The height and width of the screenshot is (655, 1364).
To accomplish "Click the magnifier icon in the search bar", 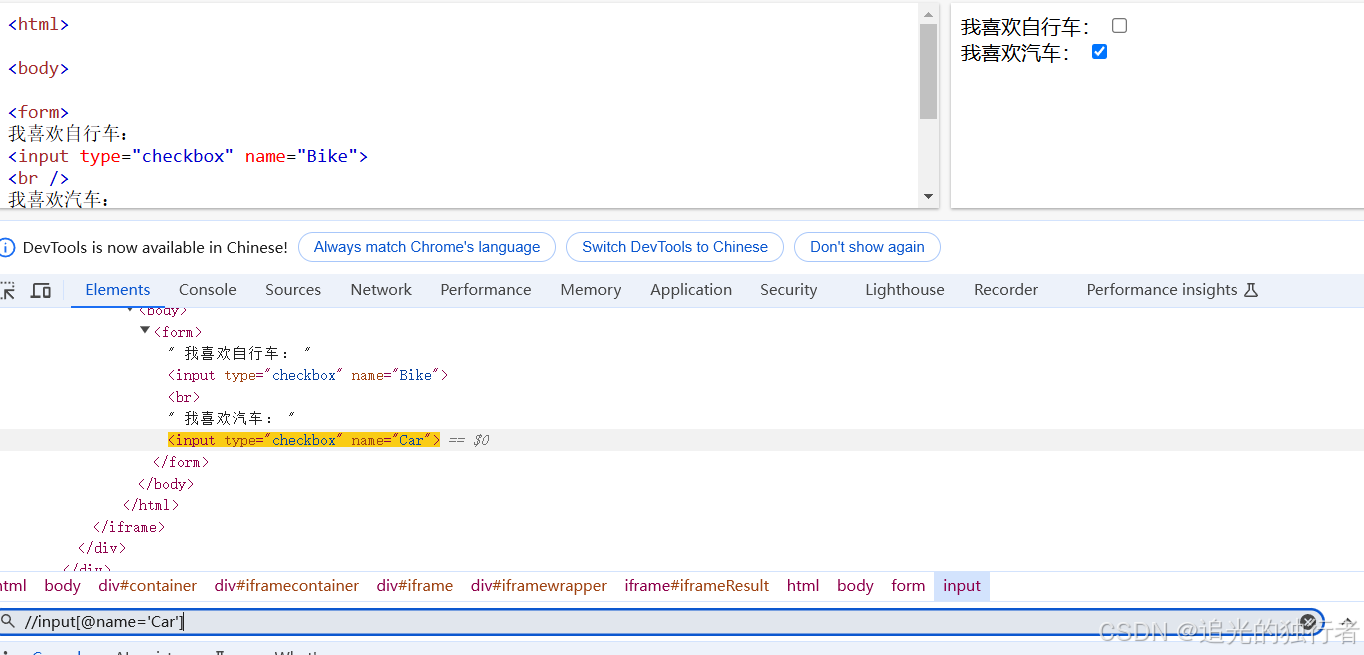I will pos(10,621).
